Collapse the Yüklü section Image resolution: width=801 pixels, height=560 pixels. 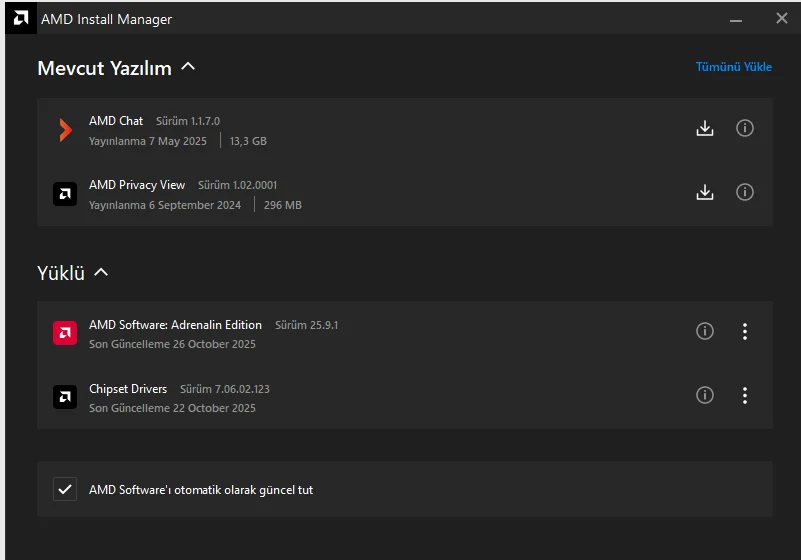[x=101, y=272]
